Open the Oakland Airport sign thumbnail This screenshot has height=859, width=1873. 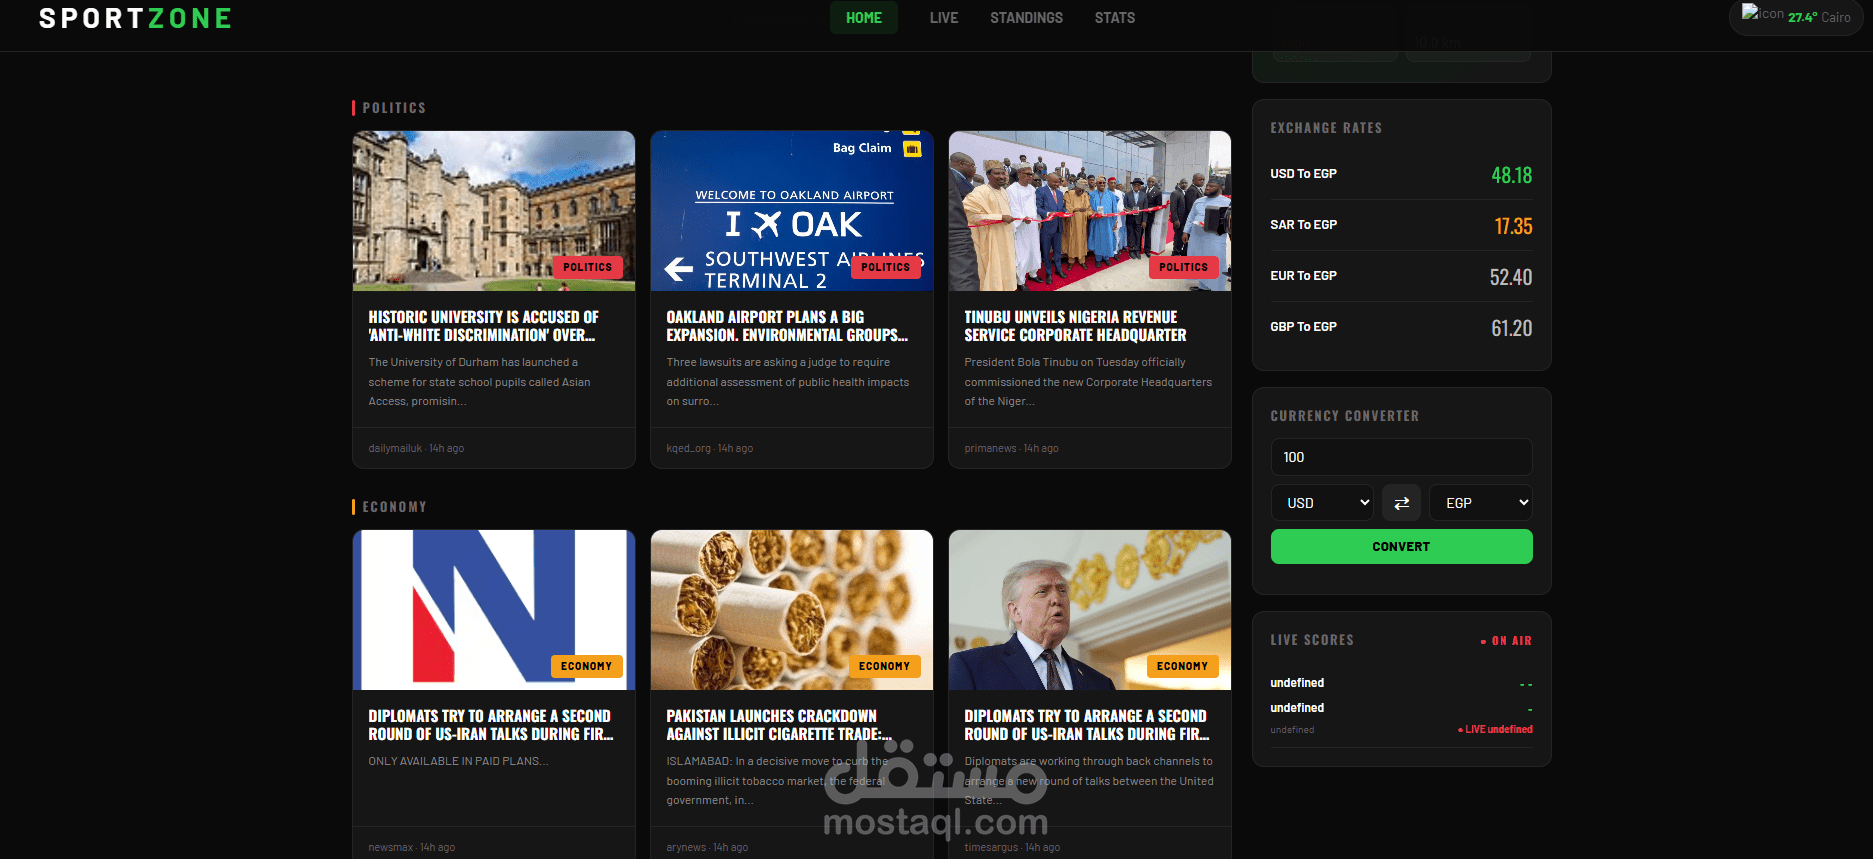[x=792, y=211]
